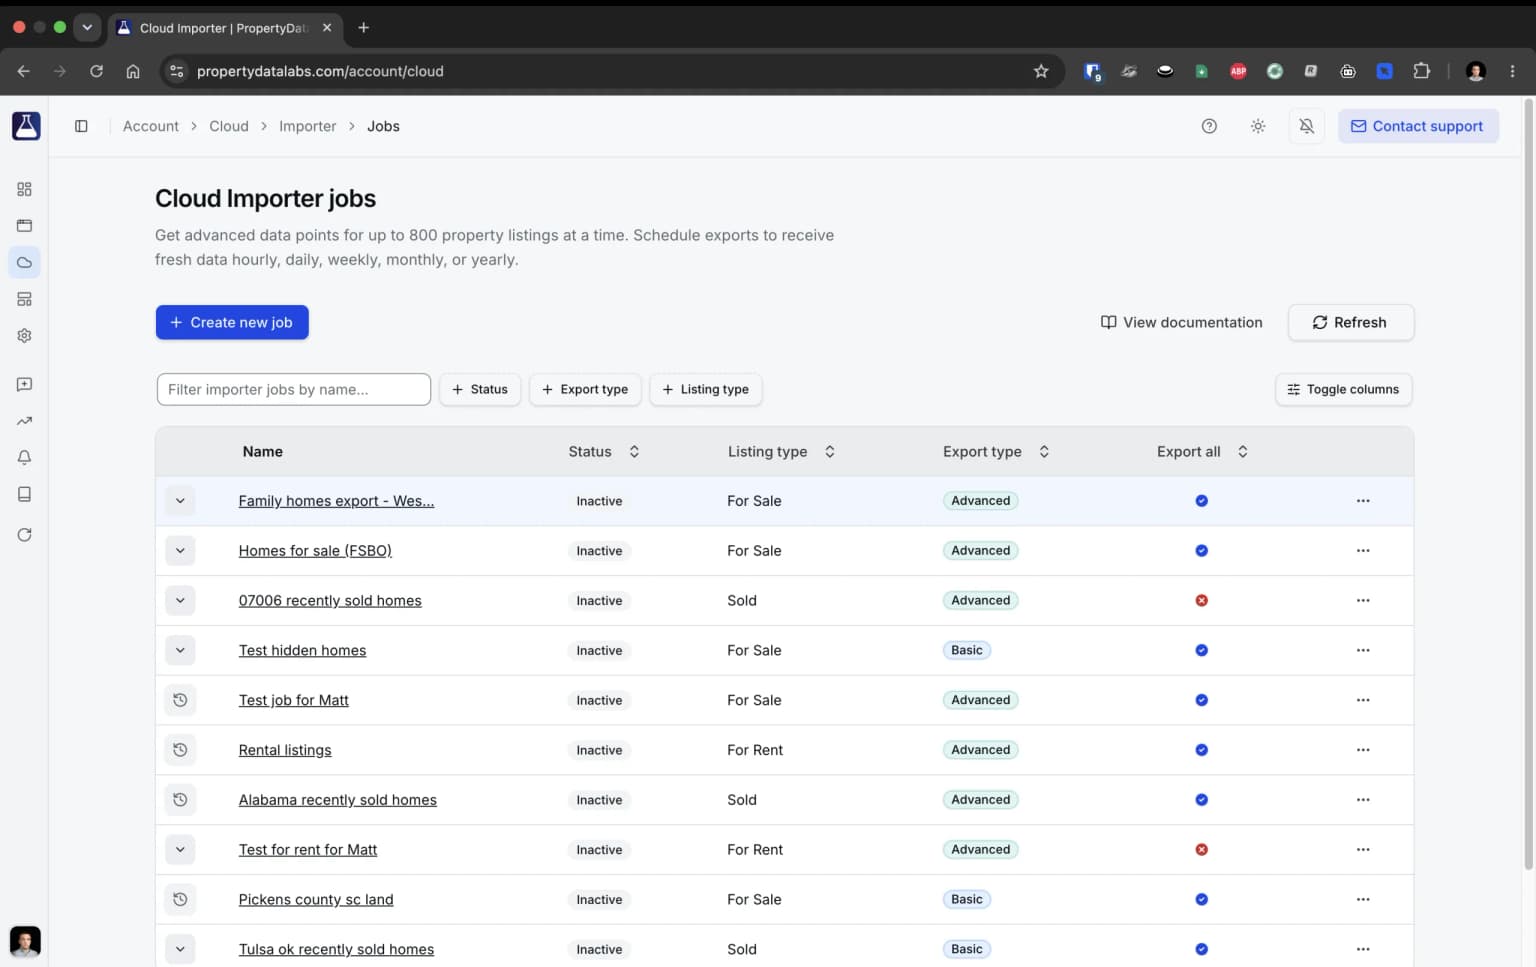The width and height of the screenshot is (1536, 967).
Task: Click the PropertyData flask logo
Action: 26,126
